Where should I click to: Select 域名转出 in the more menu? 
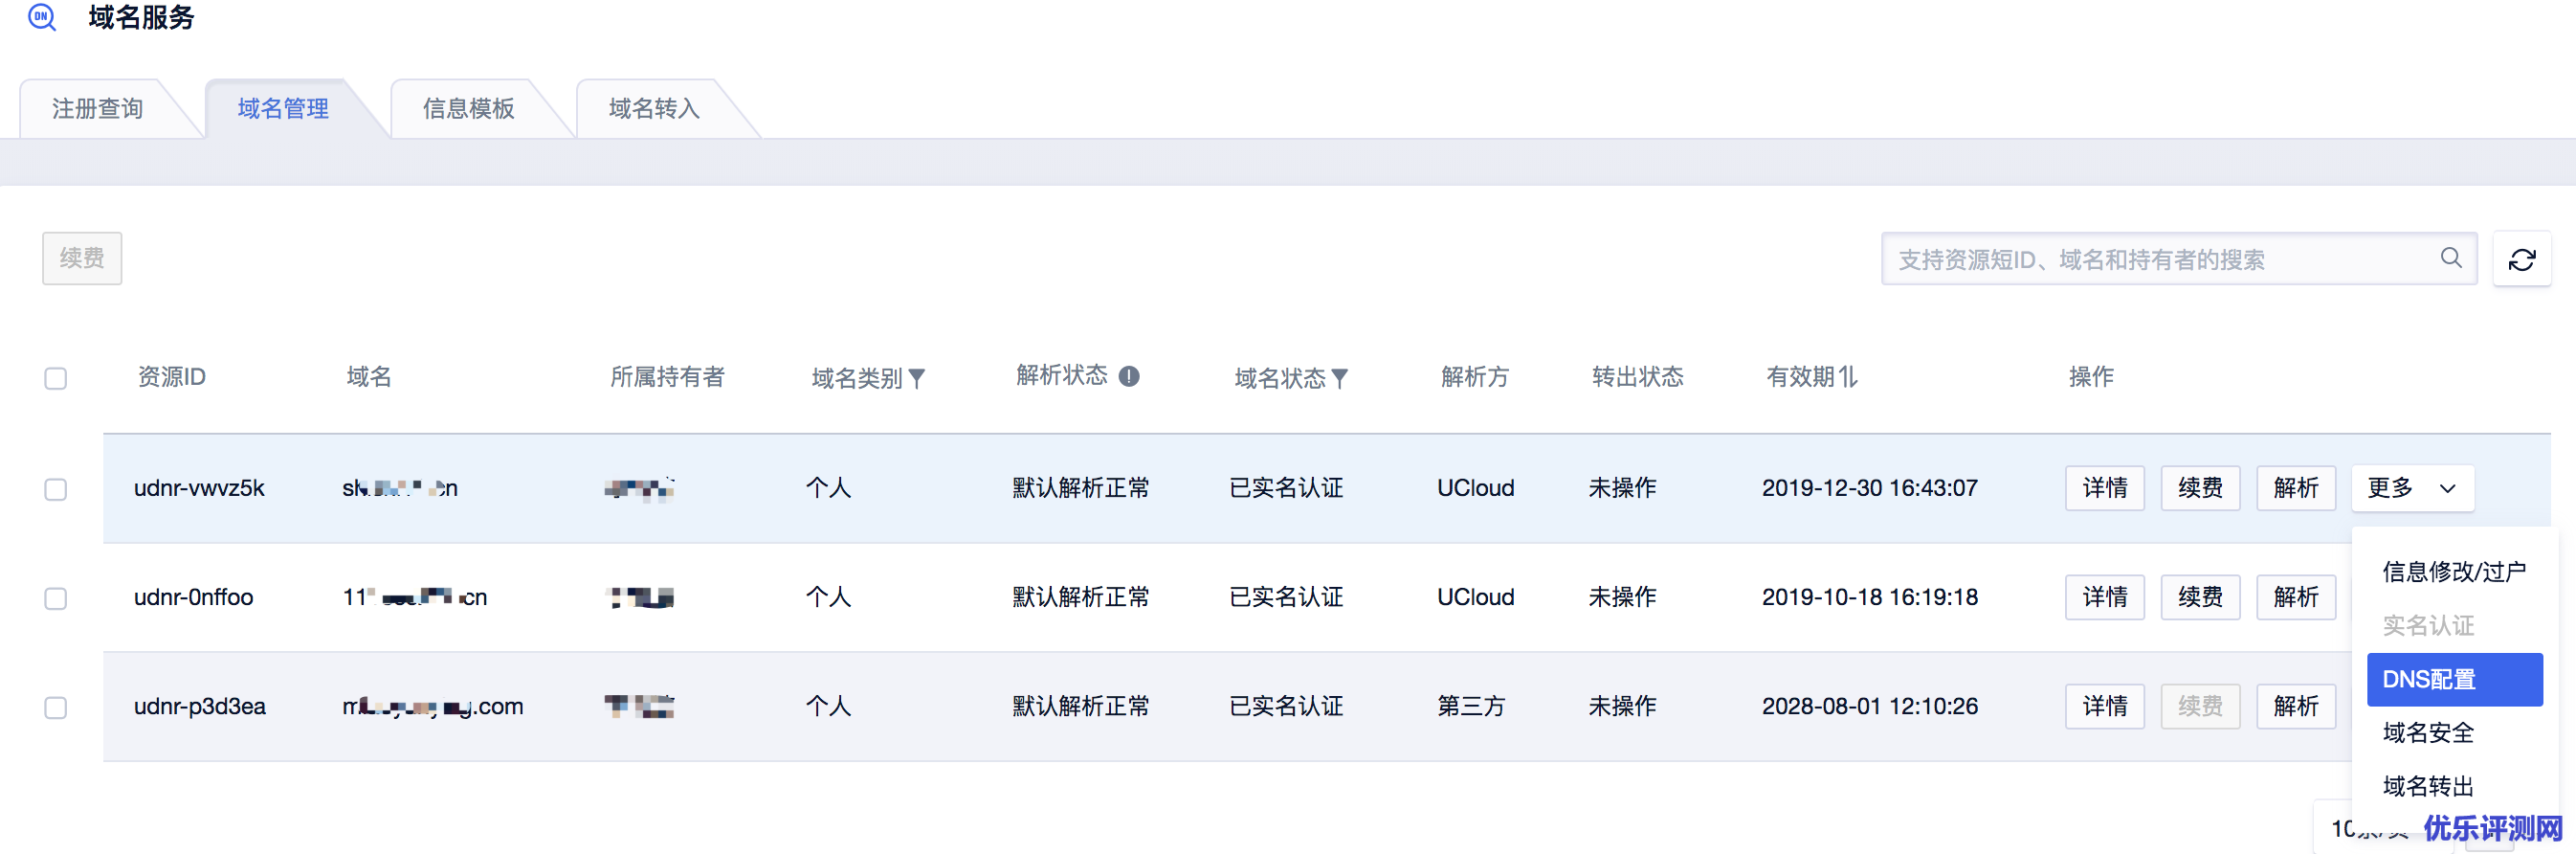pyautogui.click(x=2428, y=786)
